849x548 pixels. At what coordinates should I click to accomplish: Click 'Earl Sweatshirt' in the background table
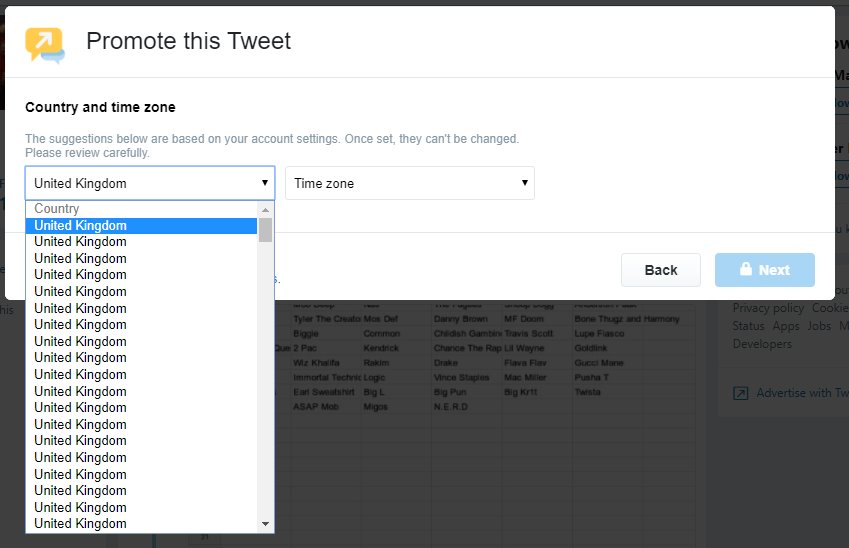(324, 392)
